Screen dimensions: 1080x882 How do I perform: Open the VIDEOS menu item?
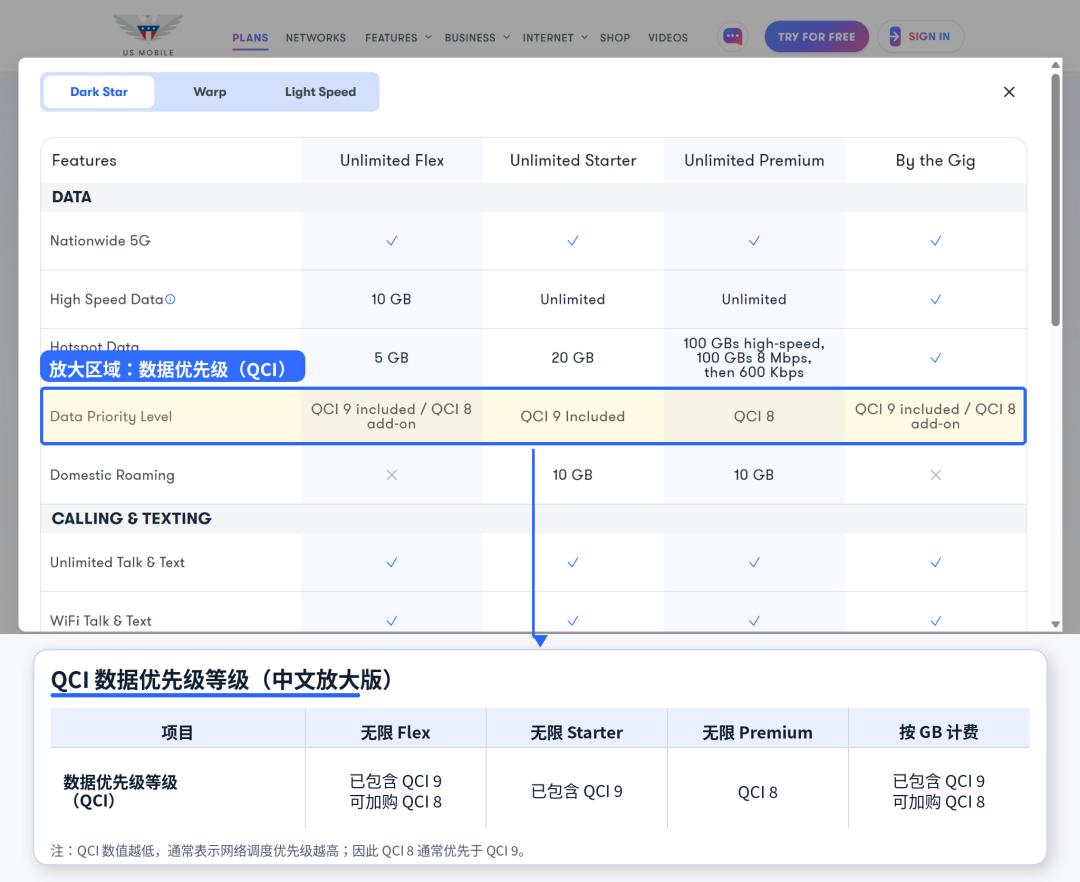pos(667,38)
